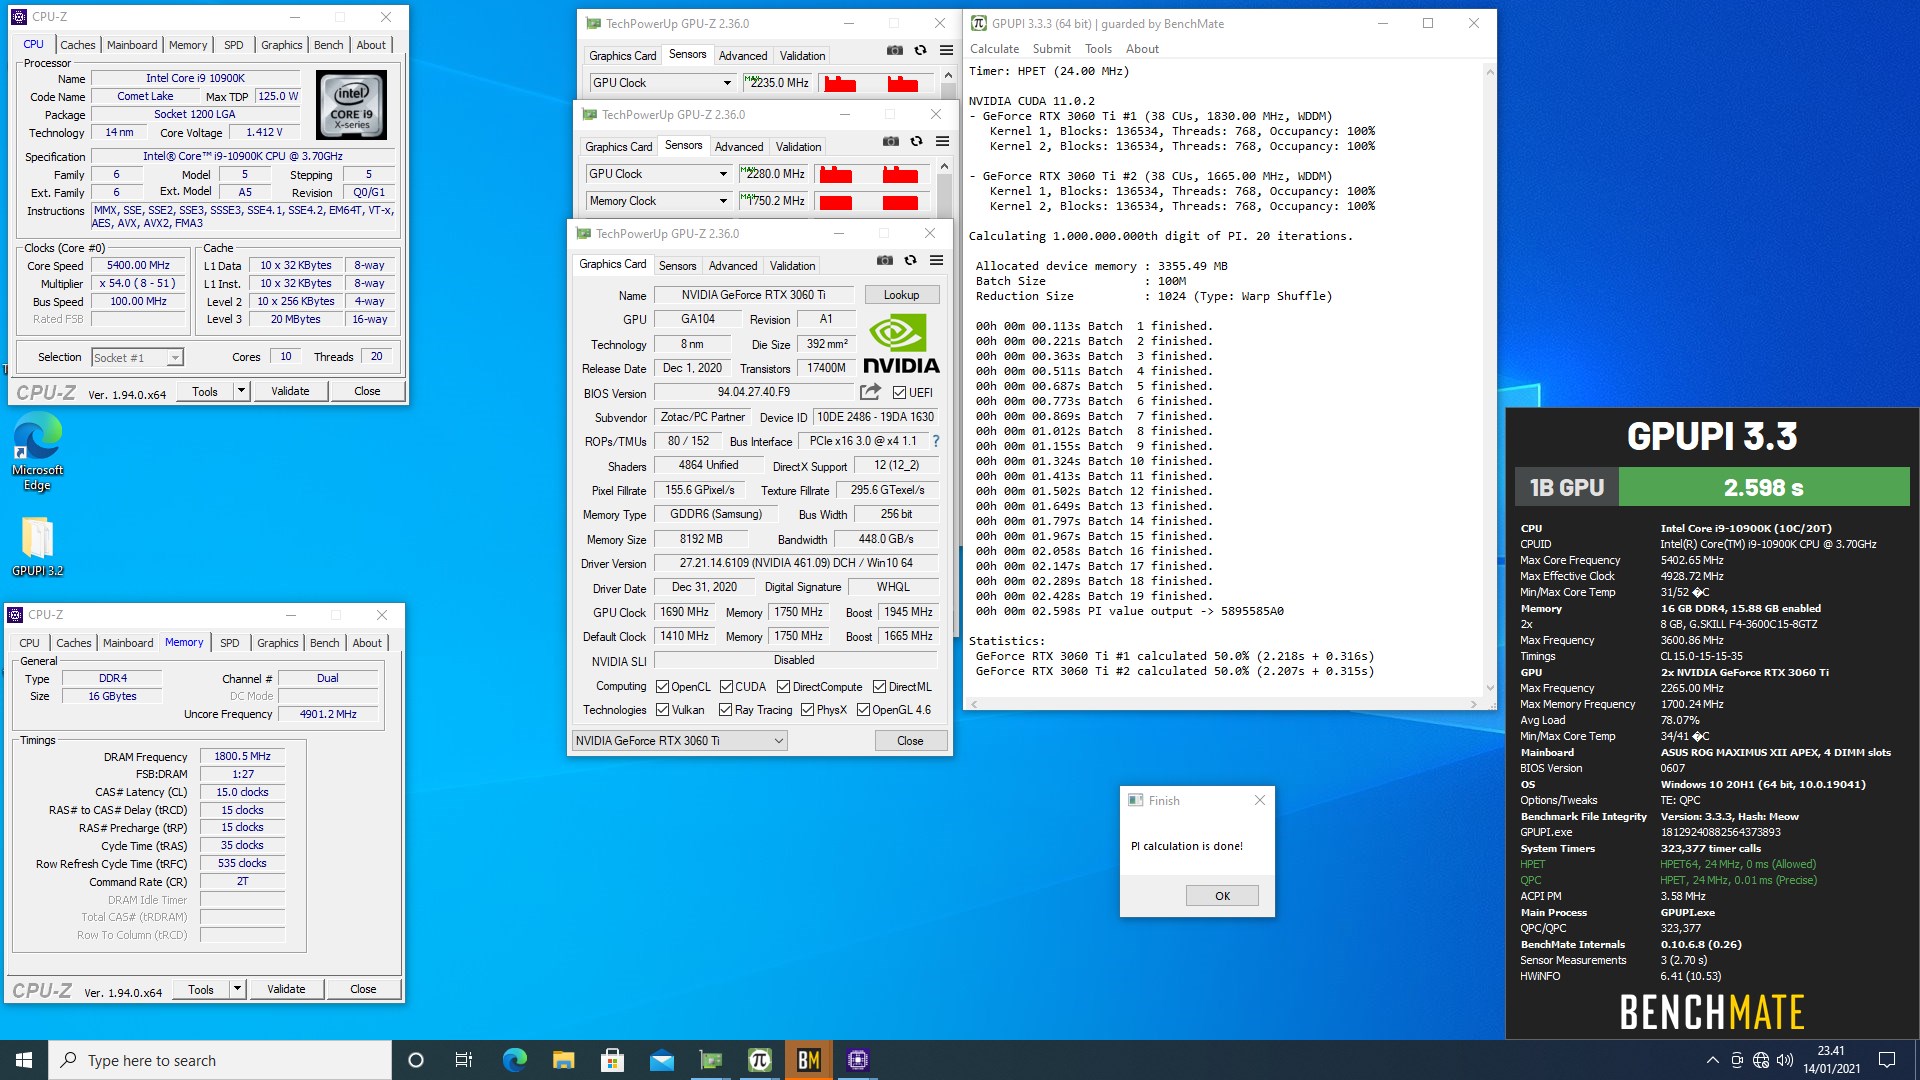The image size is (1920, 1080).
Task: Open Task View on taskbar
Action: [x=464, y=1060]
